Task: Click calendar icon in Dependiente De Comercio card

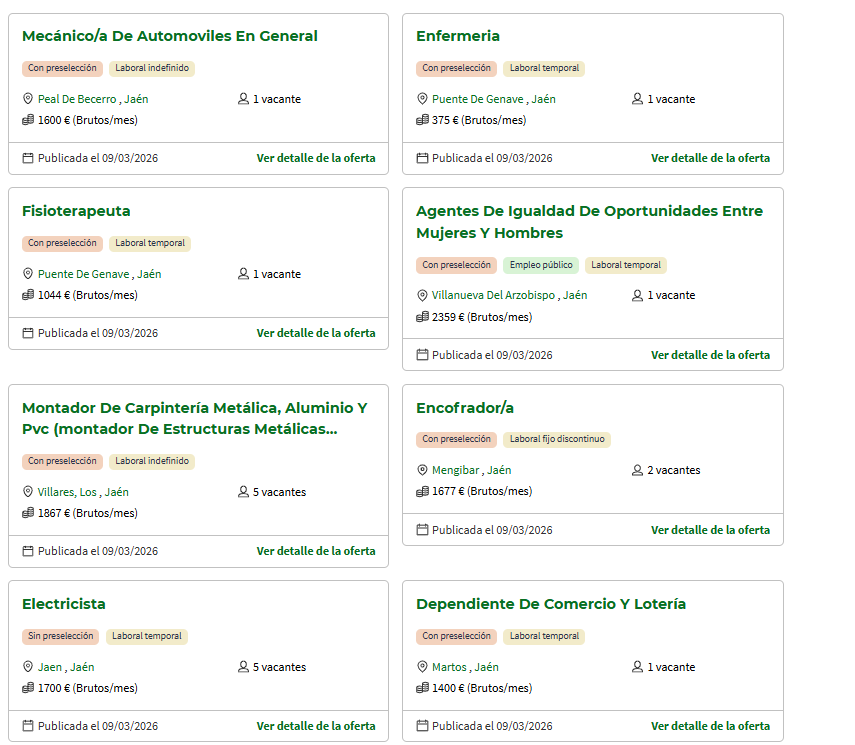Action: [x=422, y=726]
